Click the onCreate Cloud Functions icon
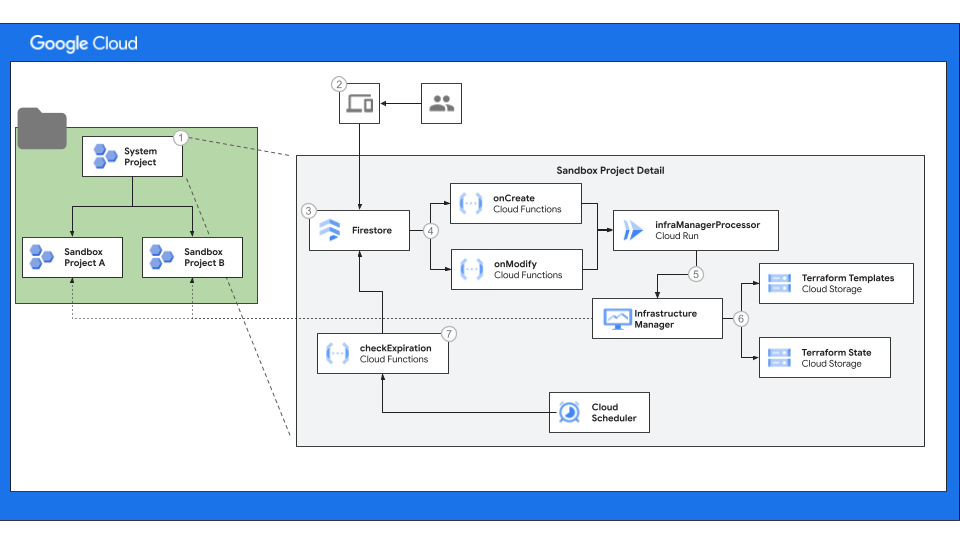The width and height of the screenshot is (960, 540). 471,203
